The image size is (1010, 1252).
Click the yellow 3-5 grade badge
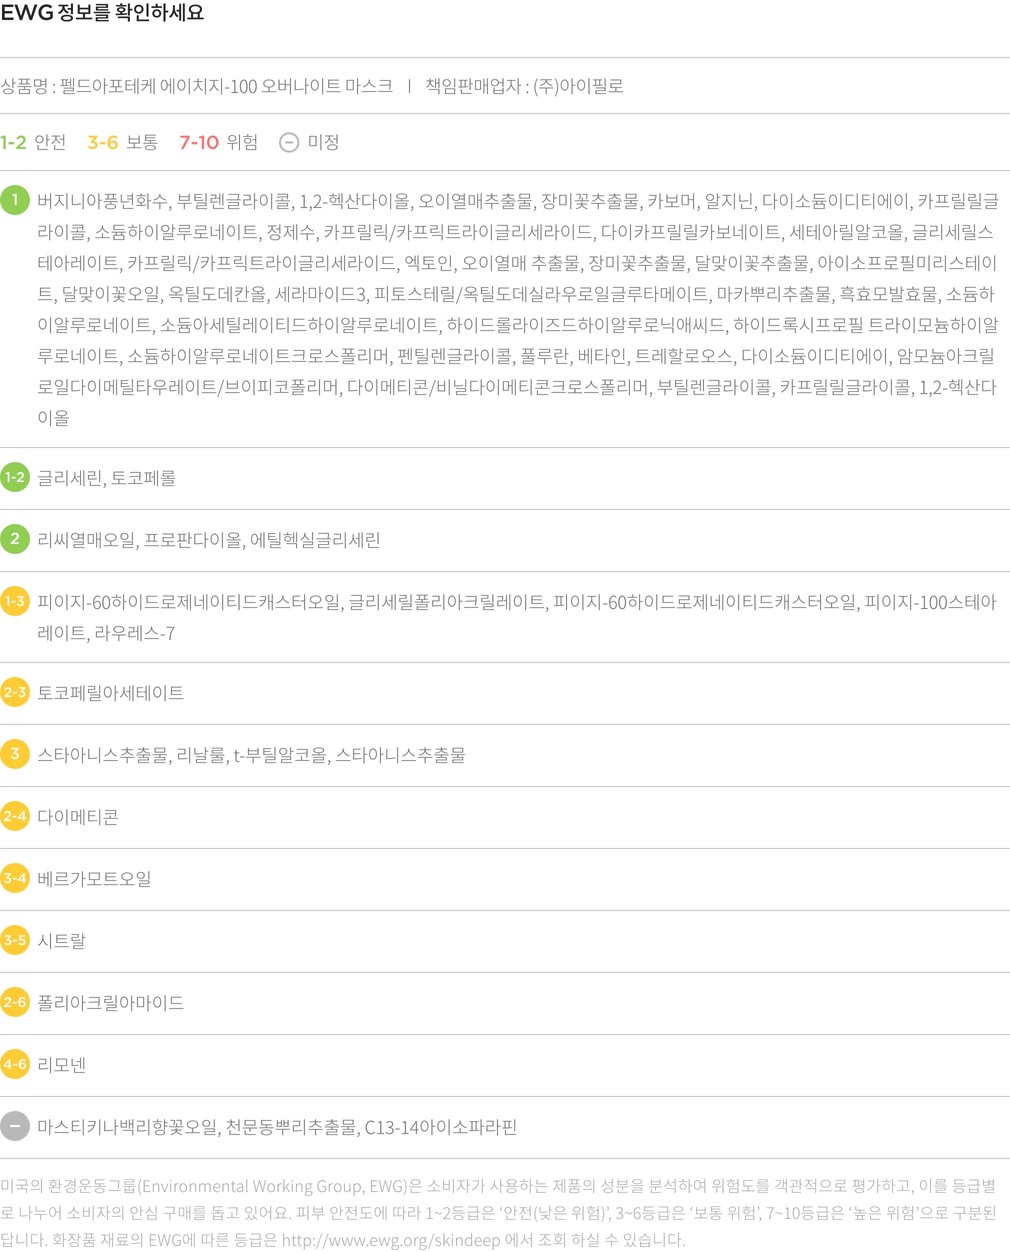pyautogui.click(x=15, y=940)
